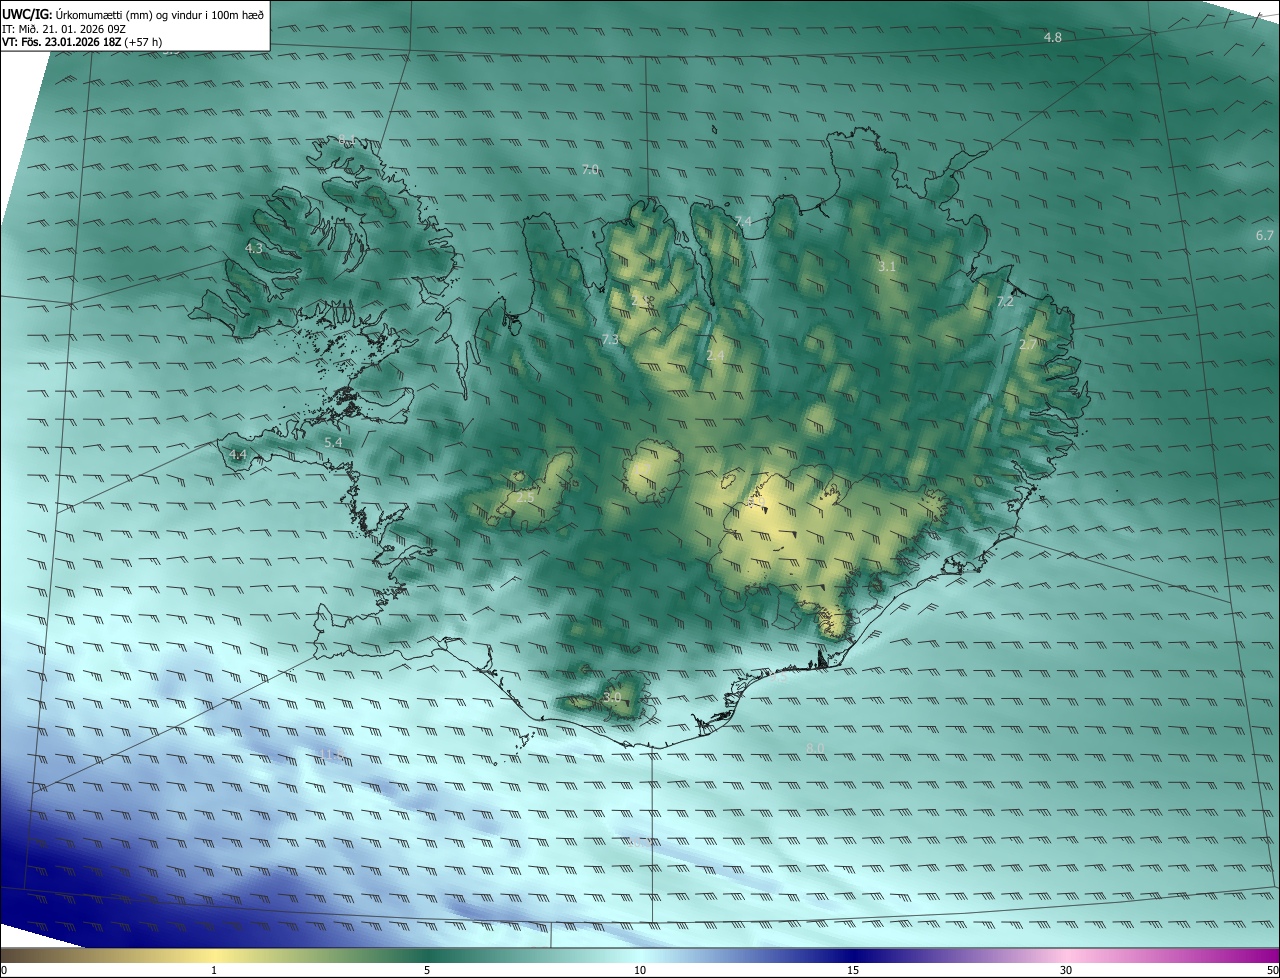This screenshot has width=1280, height=978.
Task: Click the colour scale label 0
Action: pyautogui.click(x=4, y=970)
